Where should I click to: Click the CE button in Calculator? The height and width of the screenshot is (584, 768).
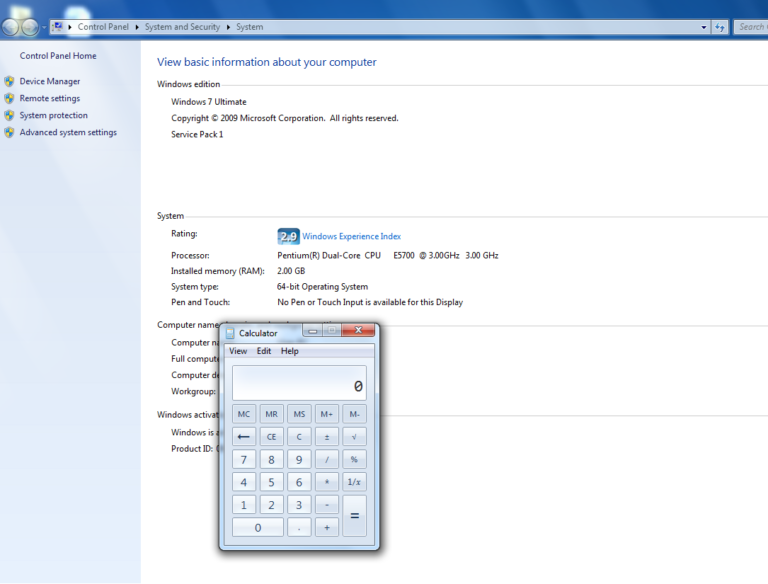click(x=271, y=437)
